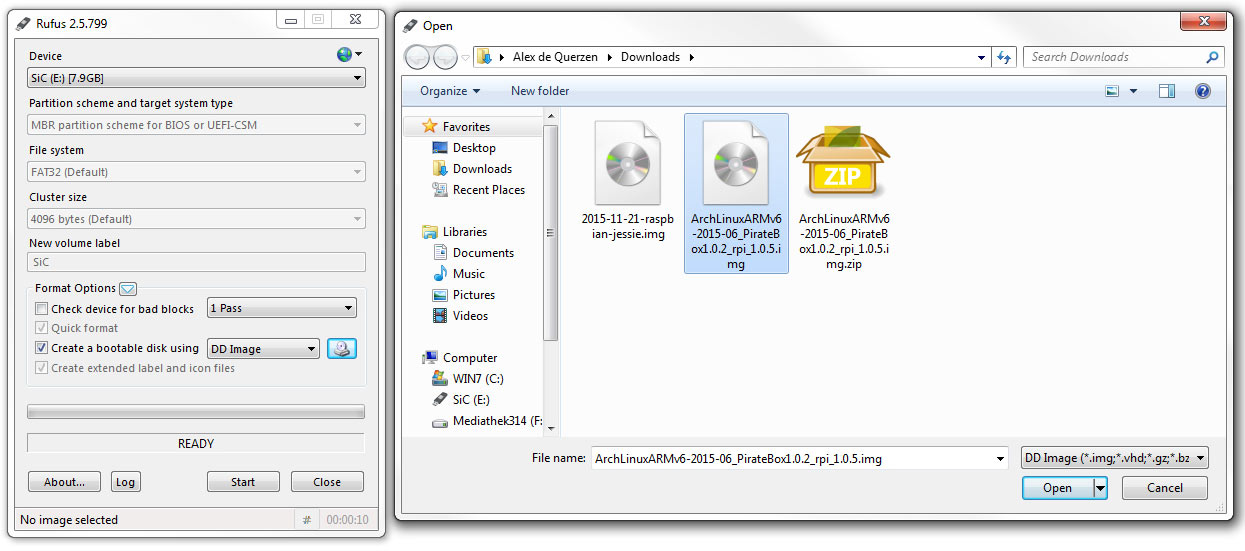The image size is (1245, 551).
Task: Toggle Create a bootable disk using checkbox
Action: (41, 348)
